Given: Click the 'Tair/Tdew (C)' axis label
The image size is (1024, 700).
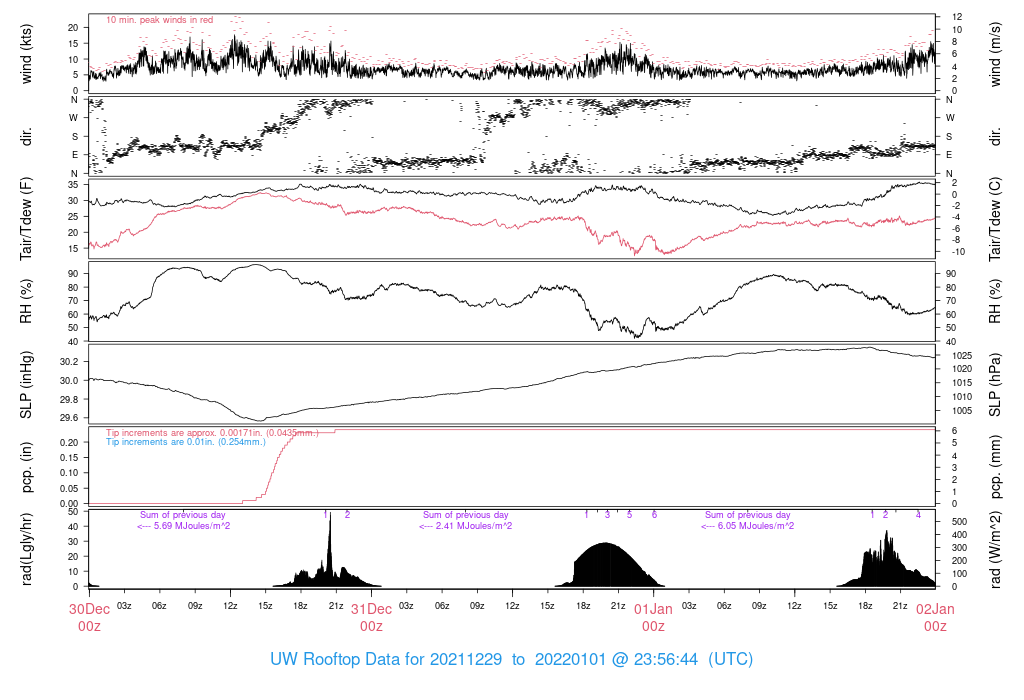Looking at the screenshot, I should [x=995, y=219].
